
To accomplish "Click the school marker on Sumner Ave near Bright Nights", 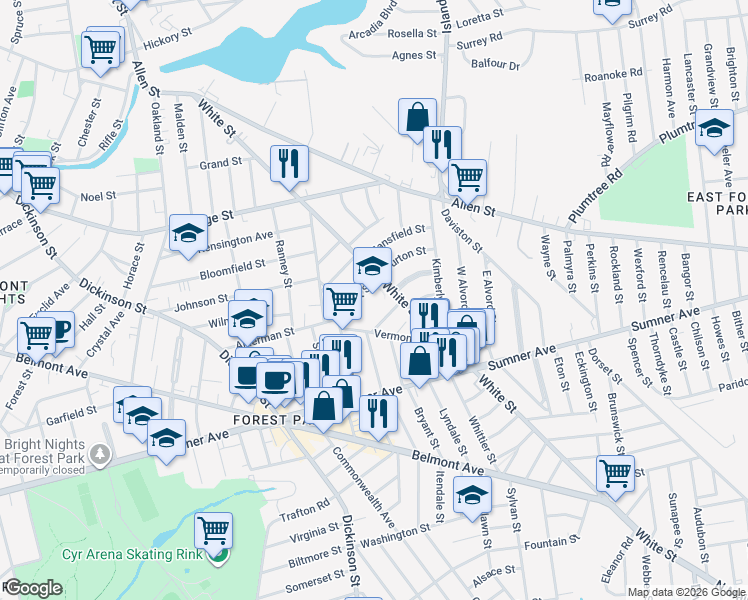I will point(166,438).
